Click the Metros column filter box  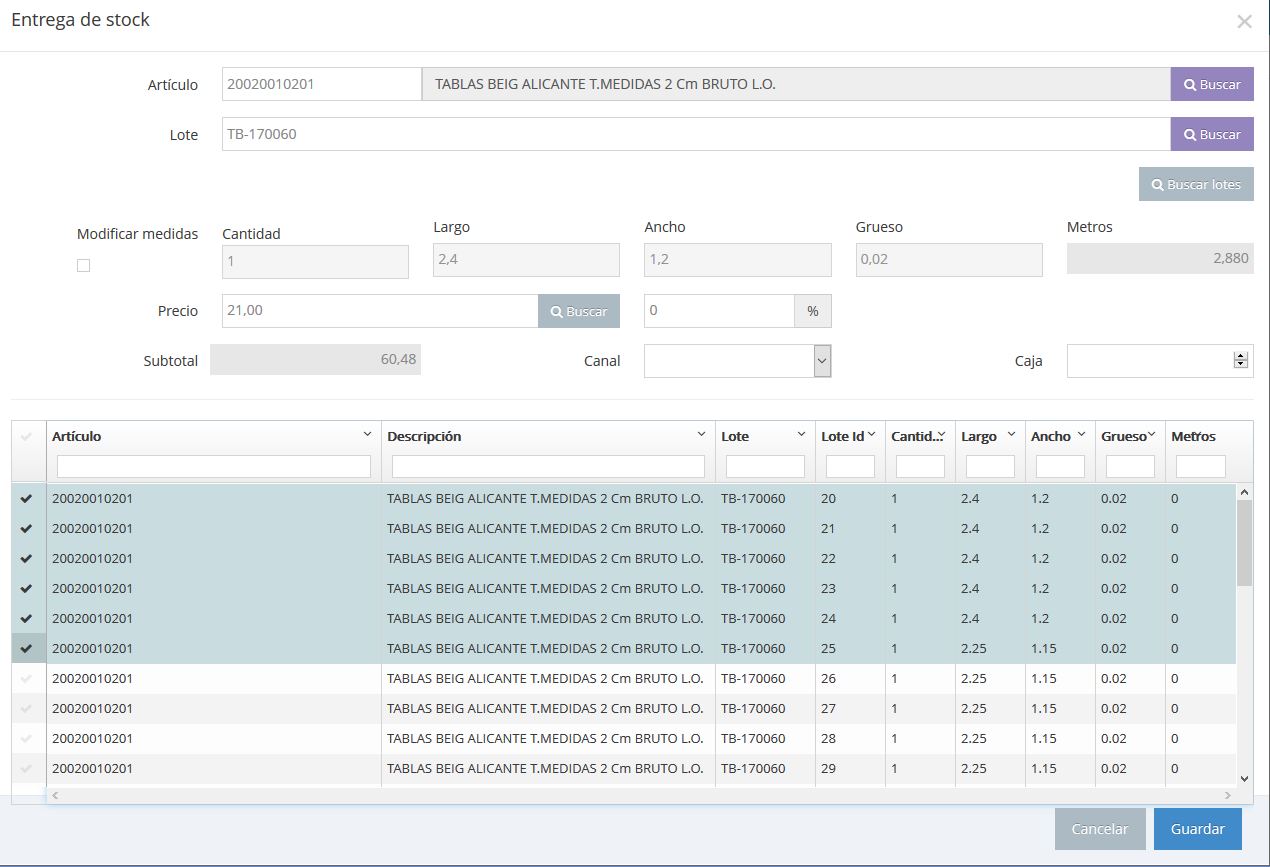[1200, 466]
